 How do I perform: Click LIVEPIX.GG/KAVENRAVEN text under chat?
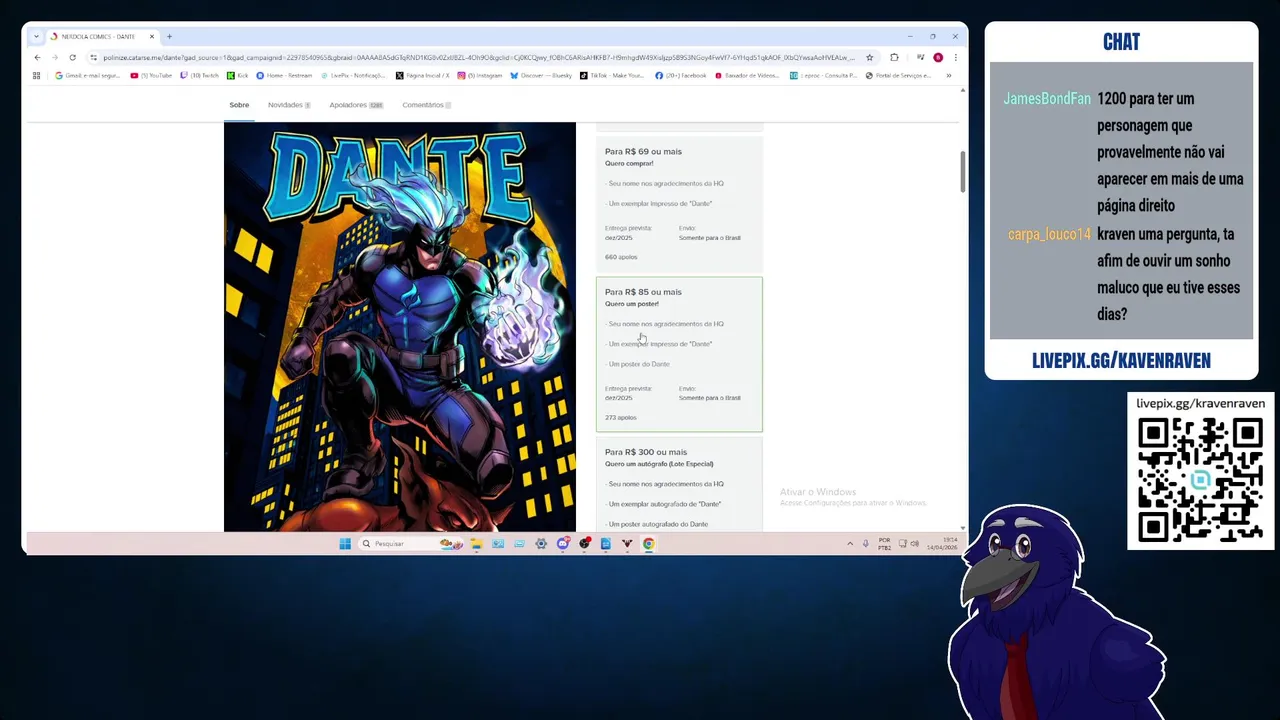(1121, 361)
